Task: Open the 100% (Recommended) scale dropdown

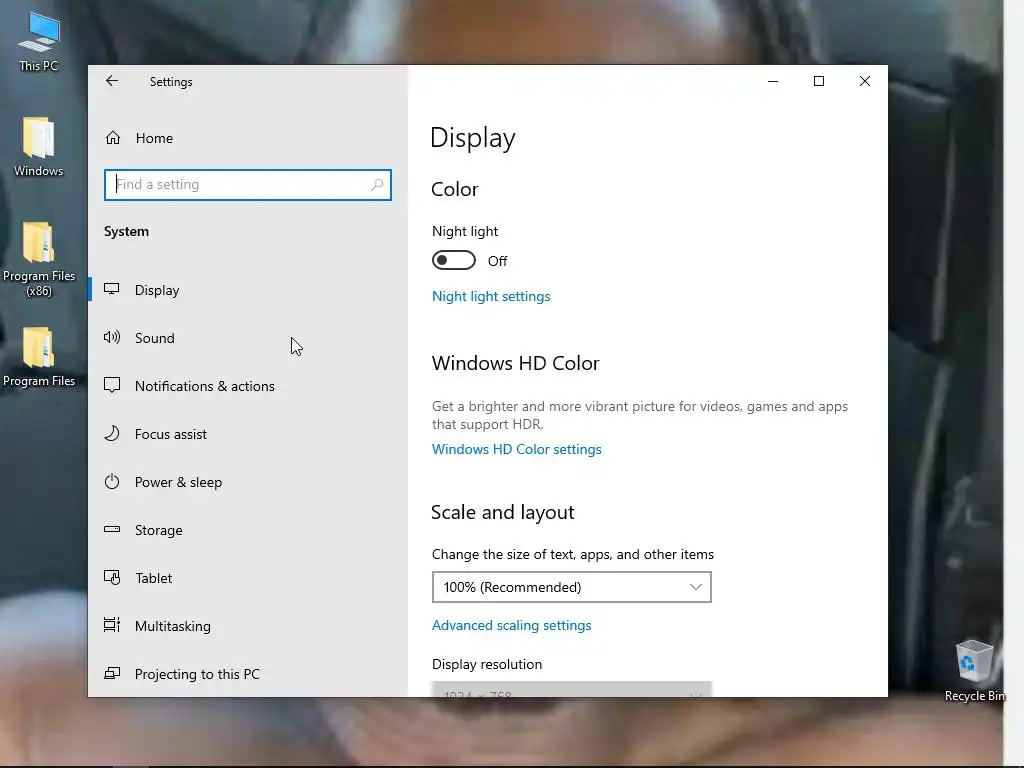Action: pyautogui.click(x=571, y=587)
